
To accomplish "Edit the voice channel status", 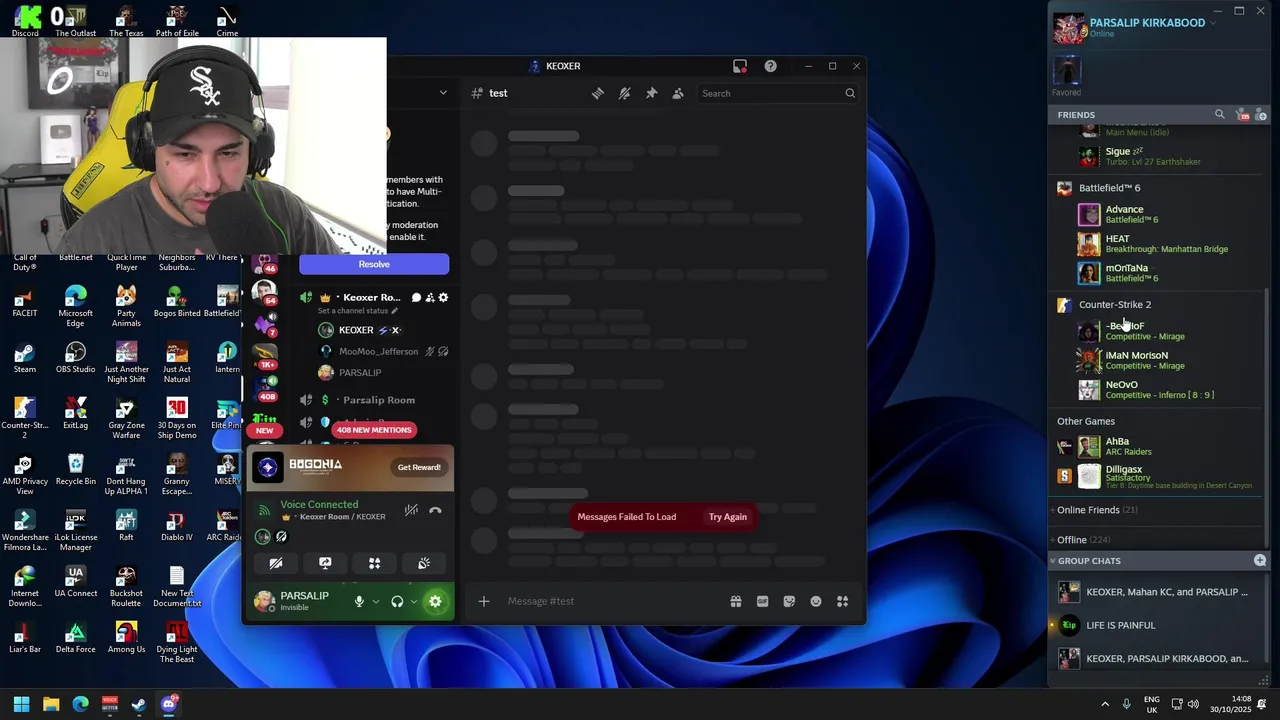I will tap(358, 311).
